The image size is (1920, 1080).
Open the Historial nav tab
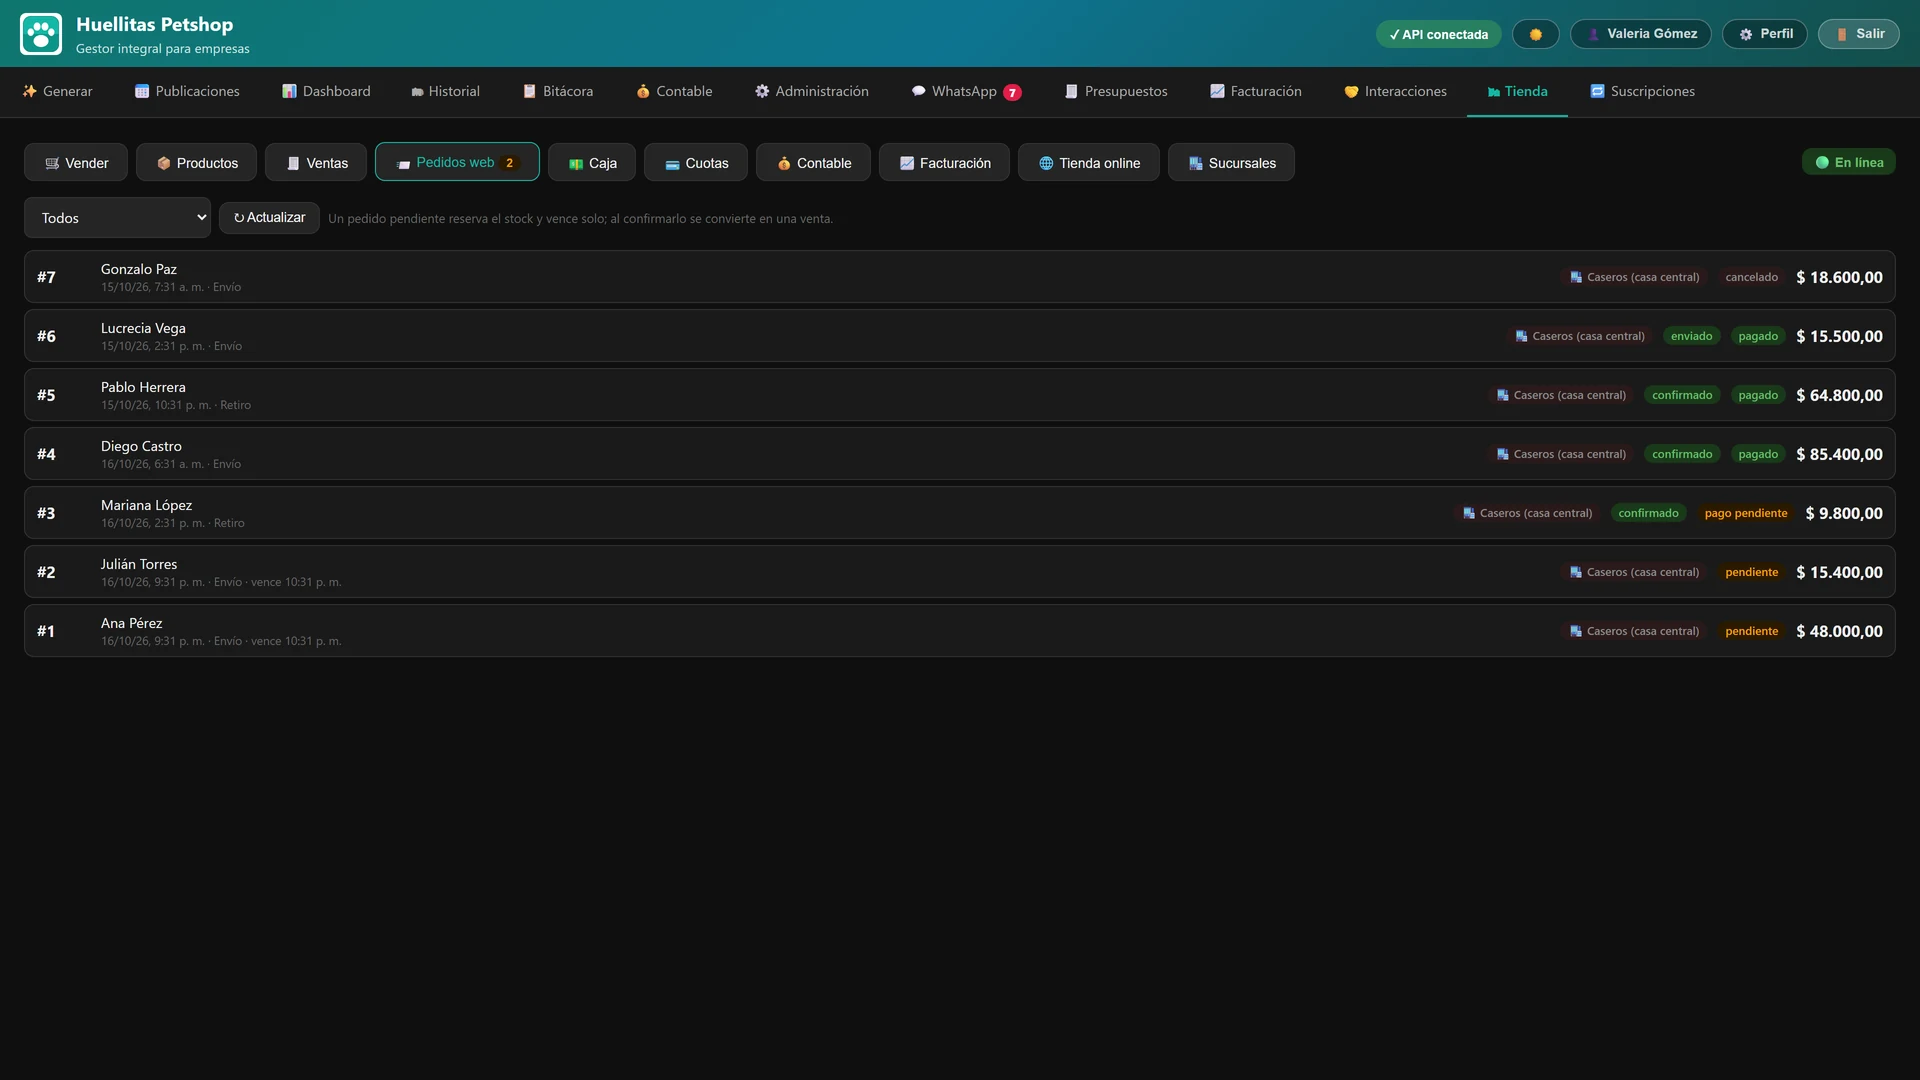tap(445, 91)
